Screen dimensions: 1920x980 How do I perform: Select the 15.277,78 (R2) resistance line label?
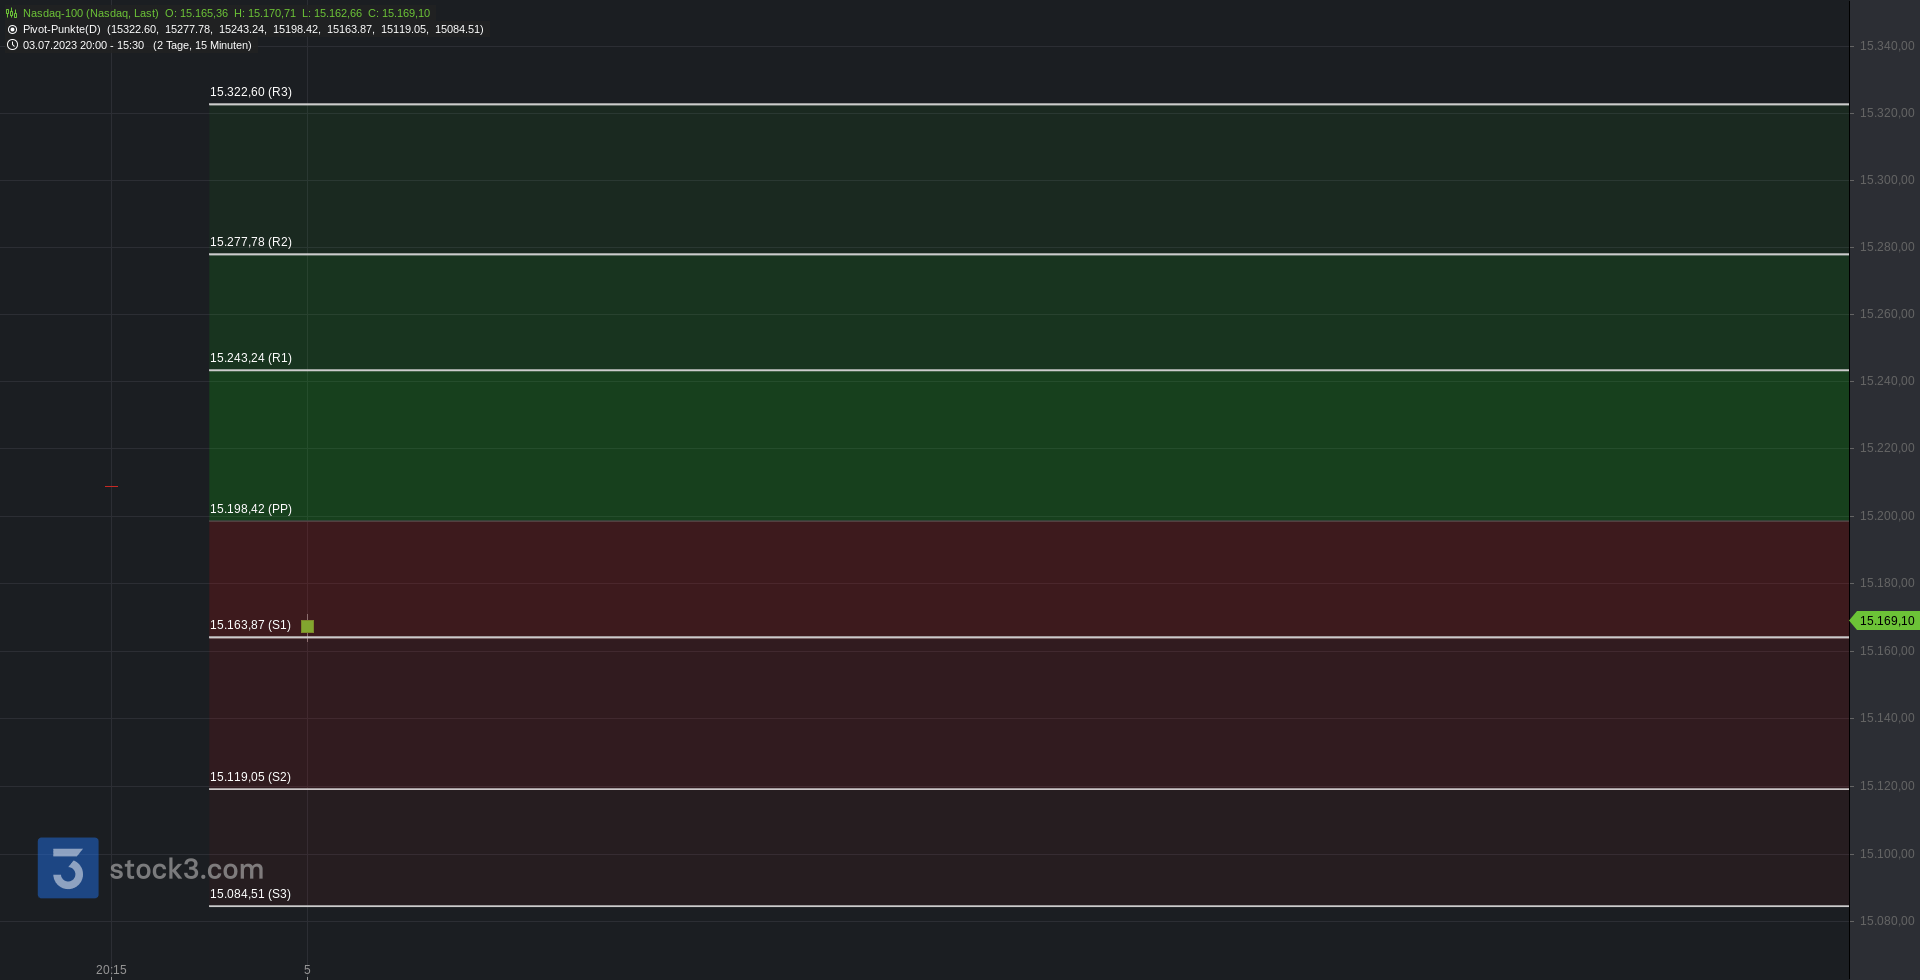click(x=251, y=242)
